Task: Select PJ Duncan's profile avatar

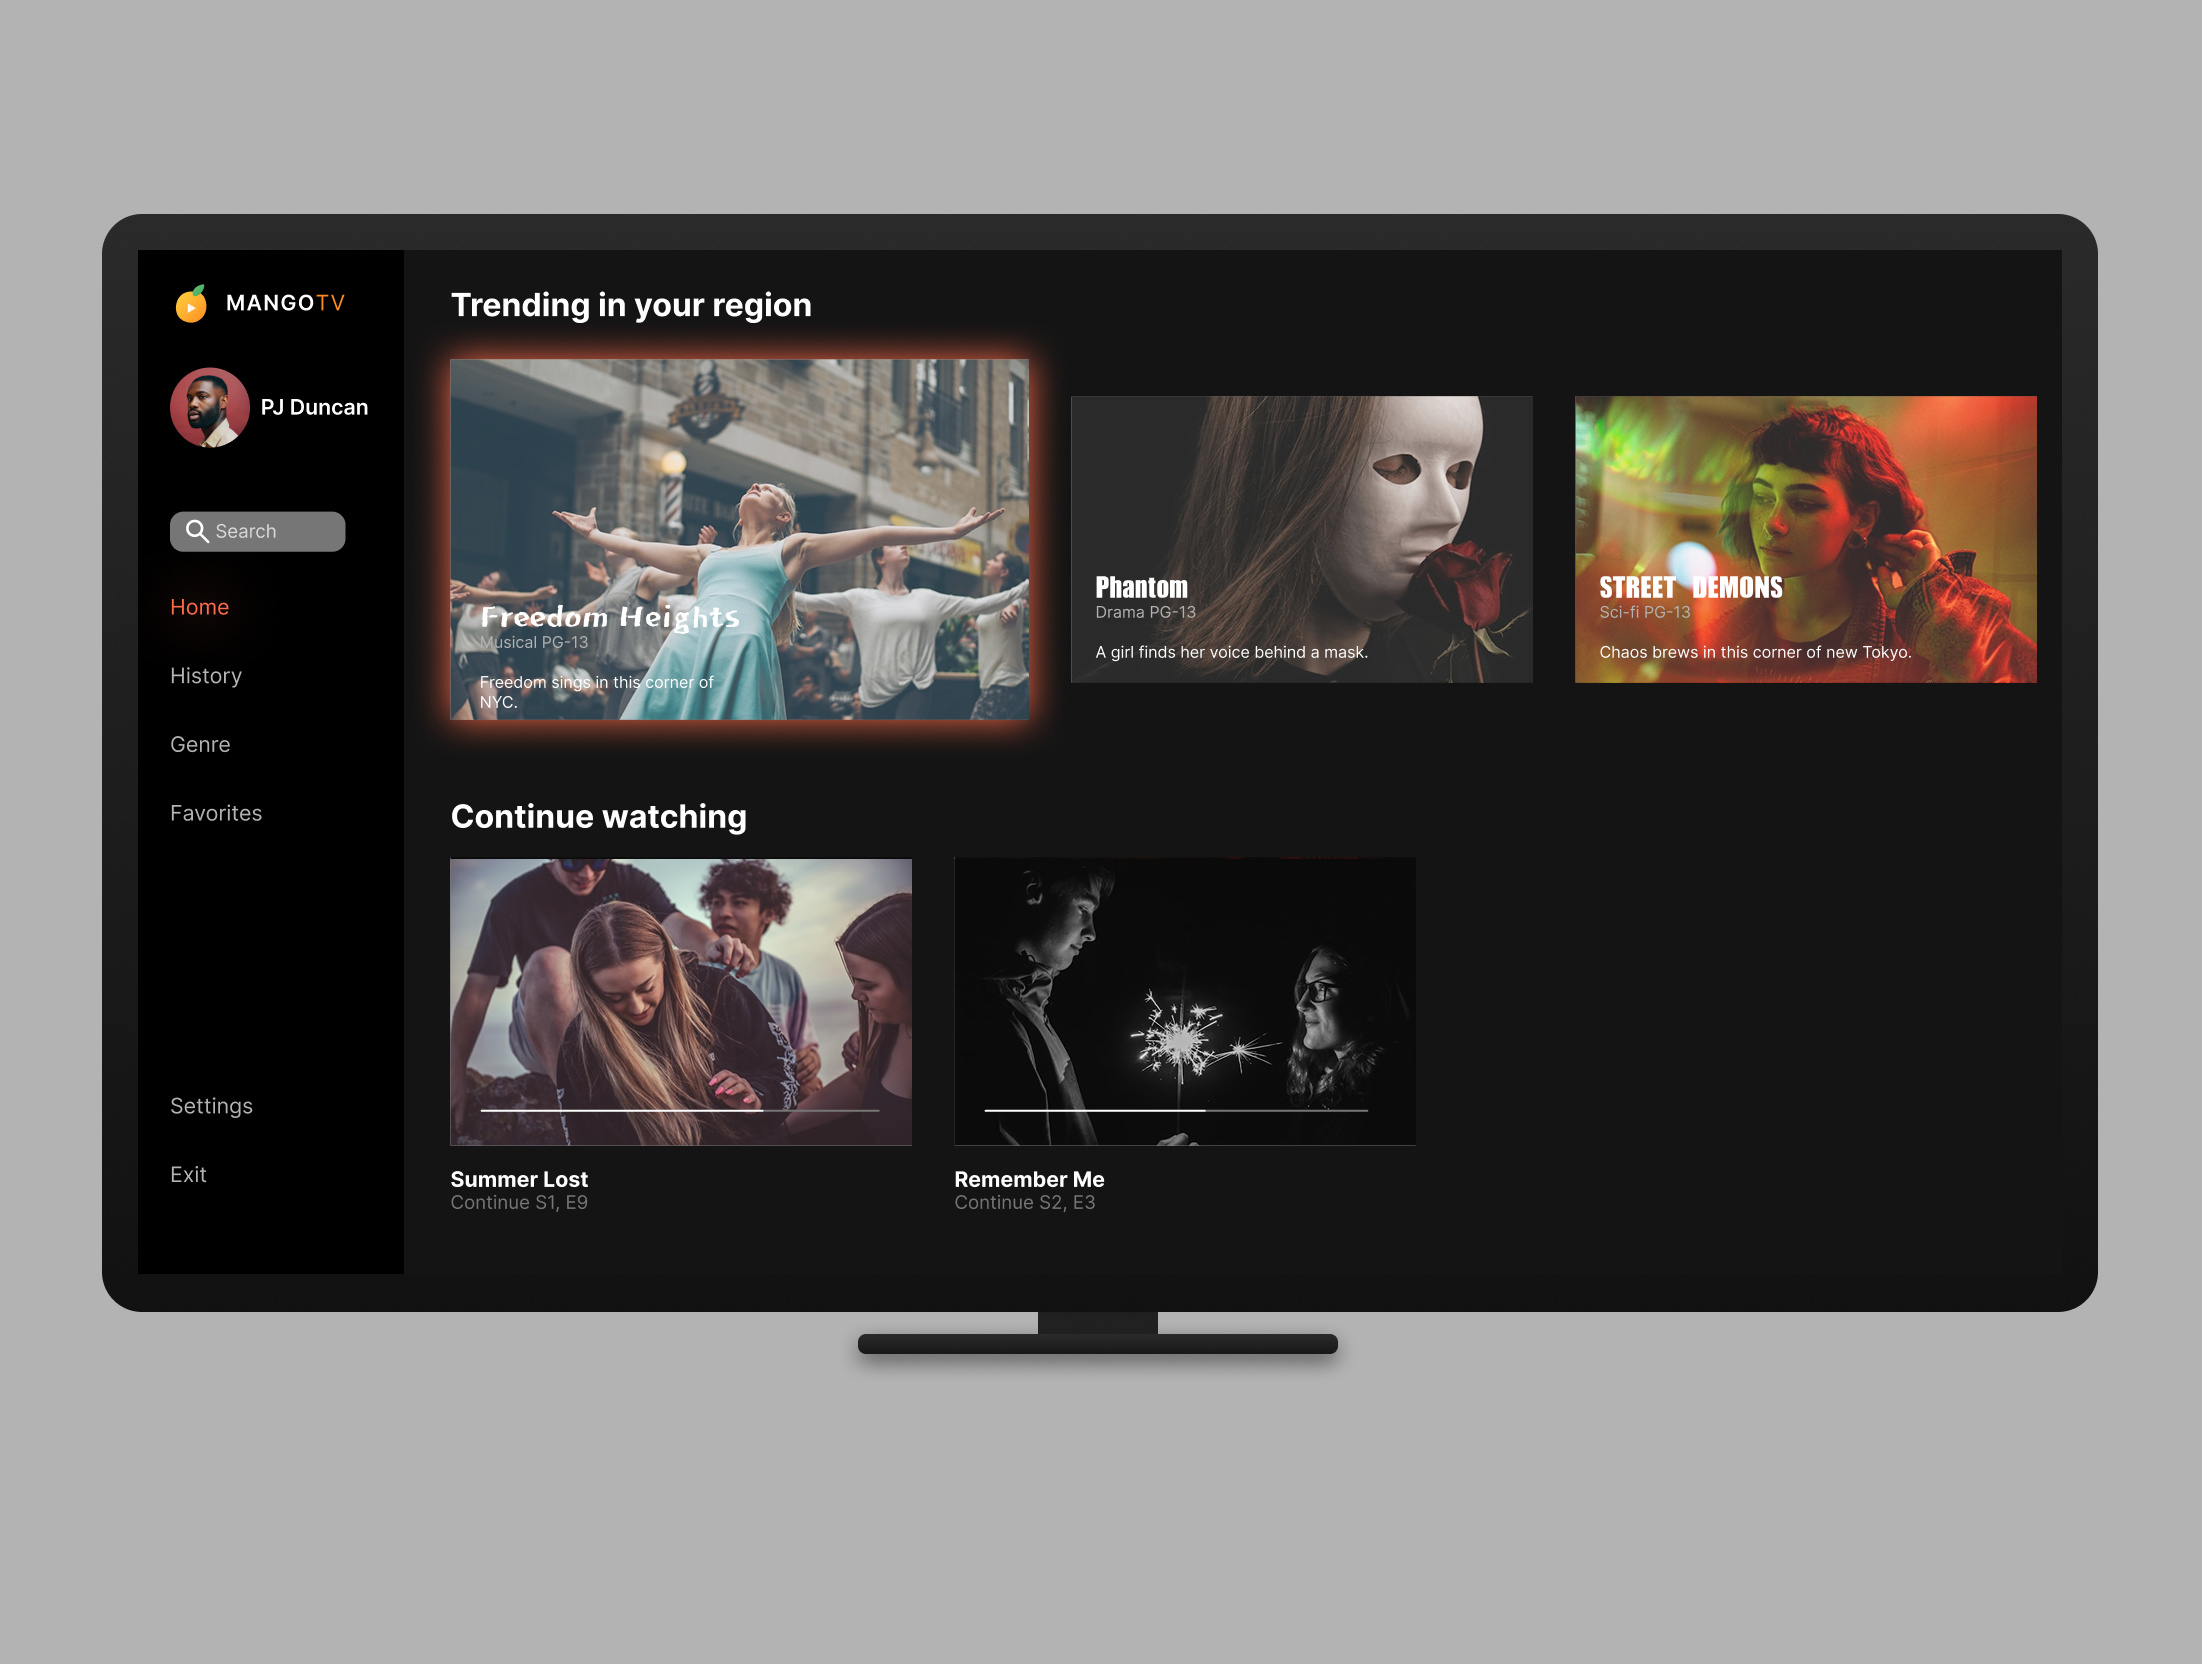Action: [210, 407]
